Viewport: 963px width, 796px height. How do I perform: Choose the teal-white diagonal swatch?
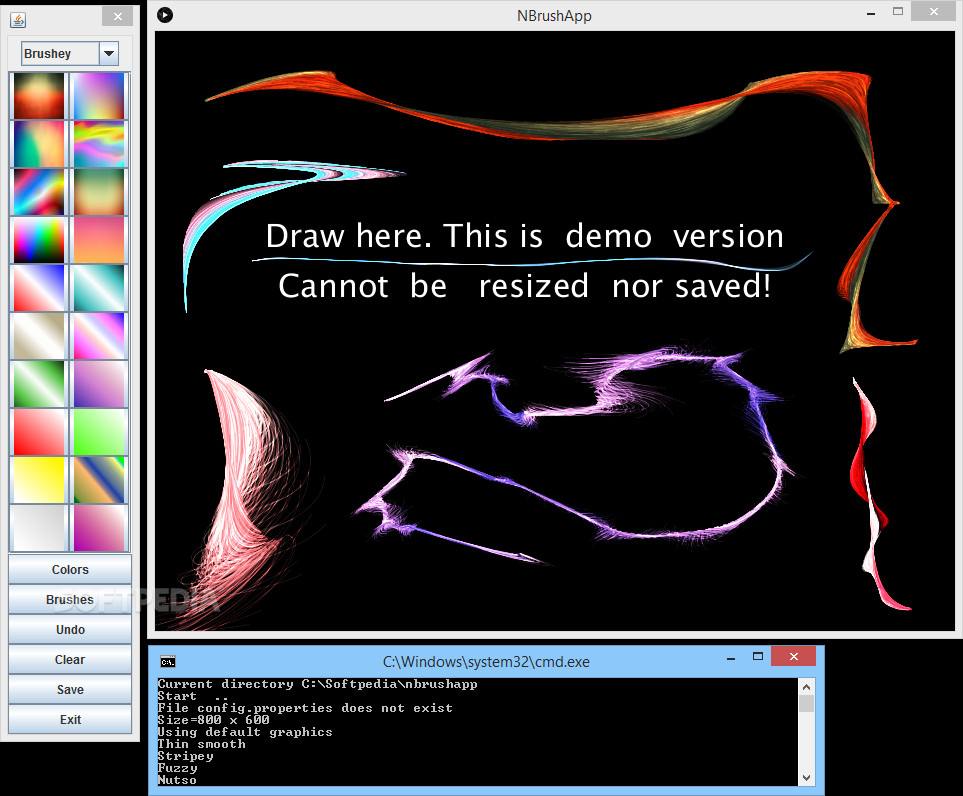click(x=99, y=287)
